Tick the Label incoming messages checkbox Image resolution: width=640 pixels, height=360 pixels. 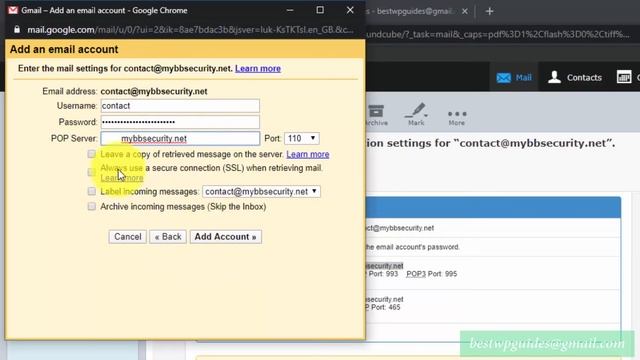tap(91, 191)
